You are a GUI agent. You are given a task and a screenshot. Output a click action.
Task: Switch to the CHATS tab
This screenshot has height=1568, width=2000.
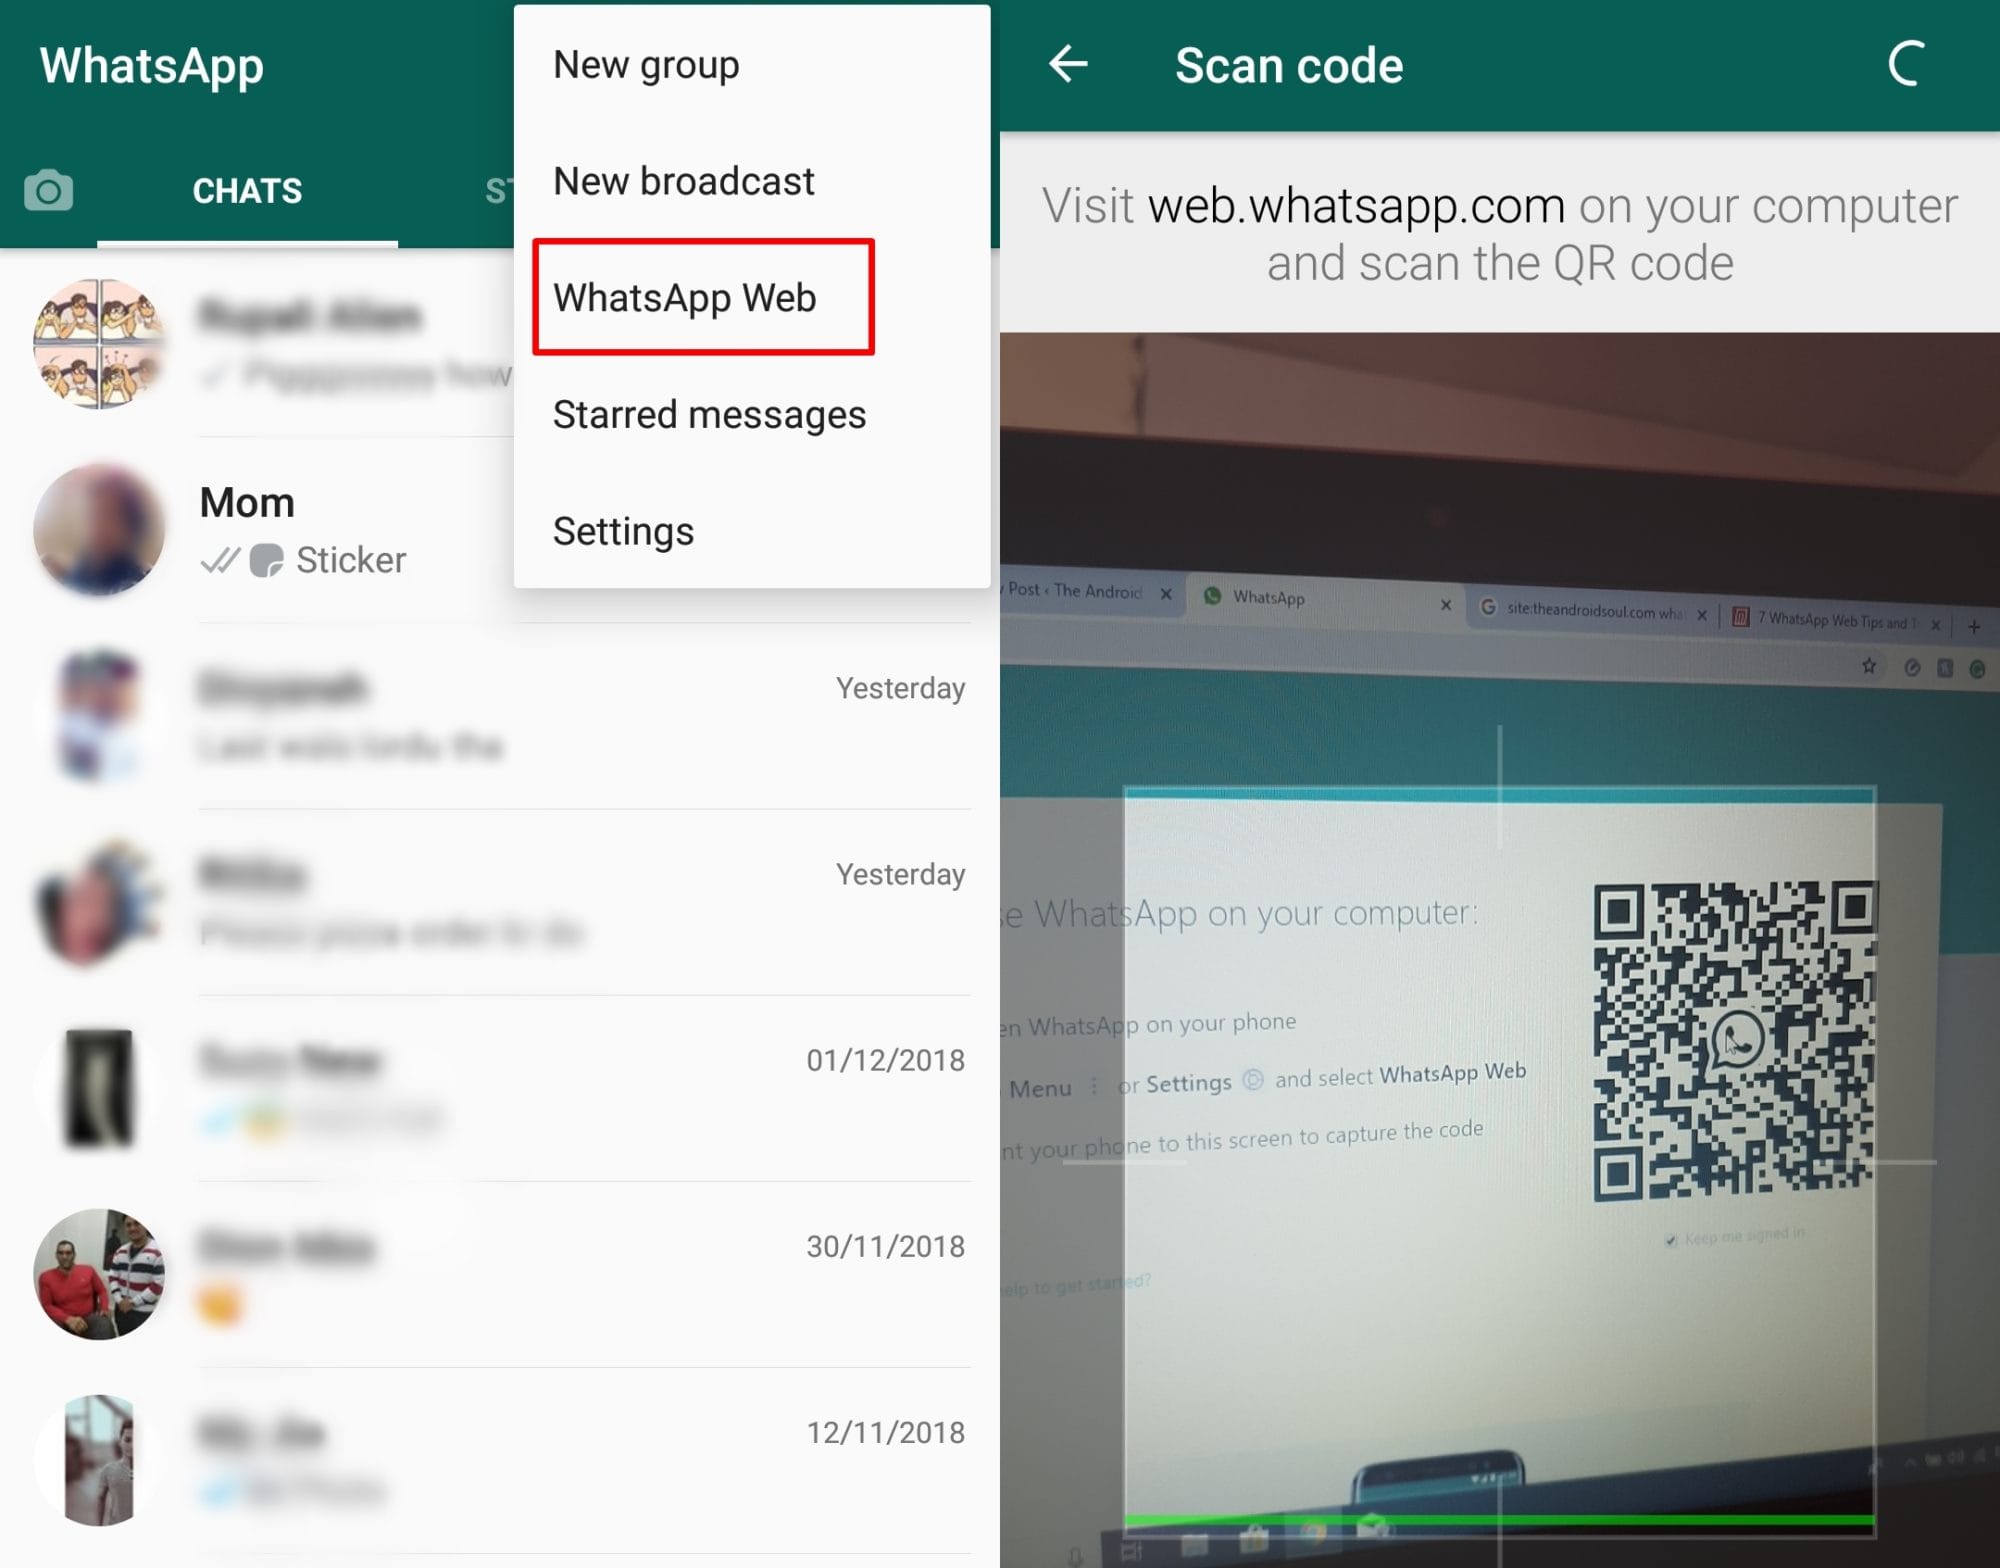click(247, 190)
